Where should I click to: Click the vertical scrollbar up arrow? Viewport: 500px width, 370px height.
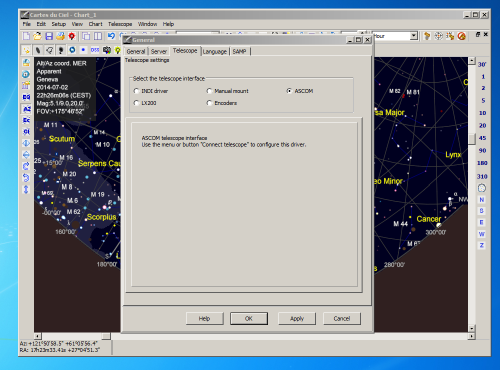pyautogui.click(x=472, y=61)
